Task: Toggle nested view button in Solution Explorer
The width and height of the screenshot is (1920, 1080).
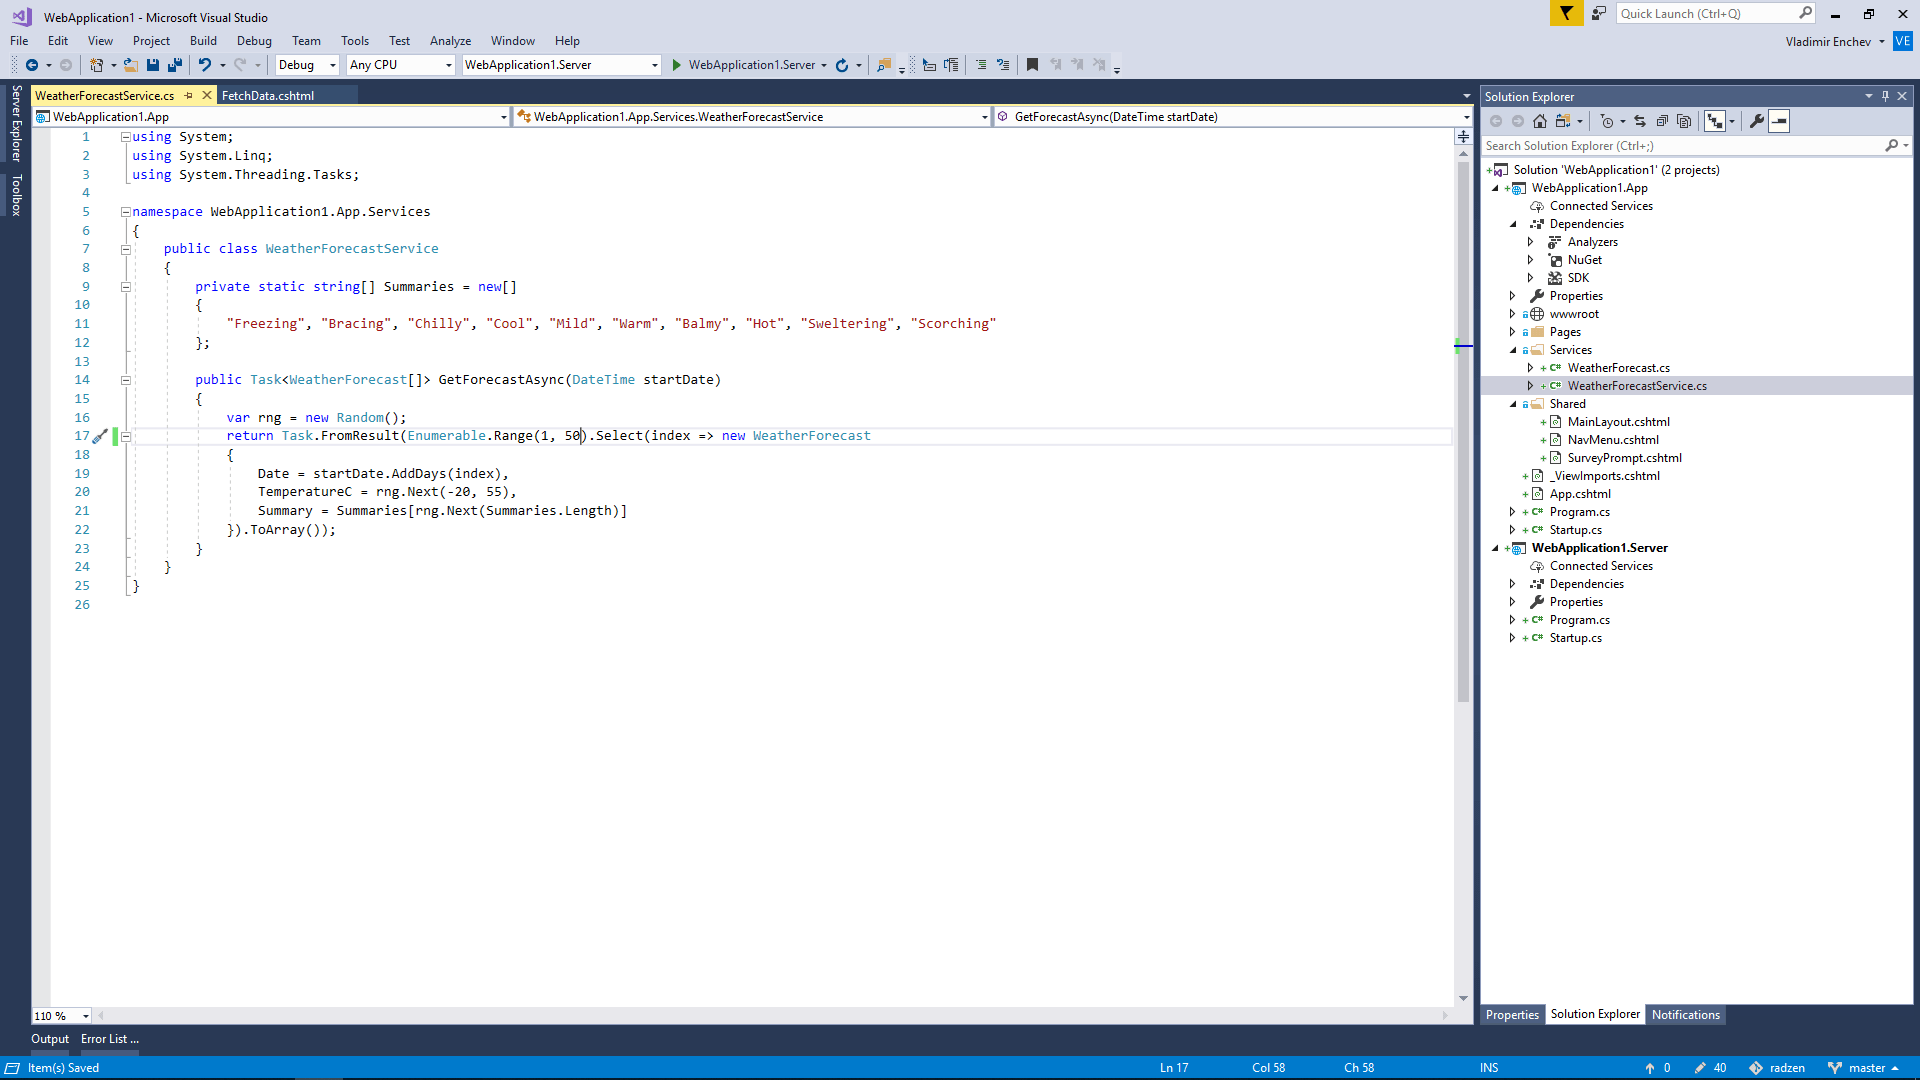Action: pyautogui.click(x=1715, y=121)
